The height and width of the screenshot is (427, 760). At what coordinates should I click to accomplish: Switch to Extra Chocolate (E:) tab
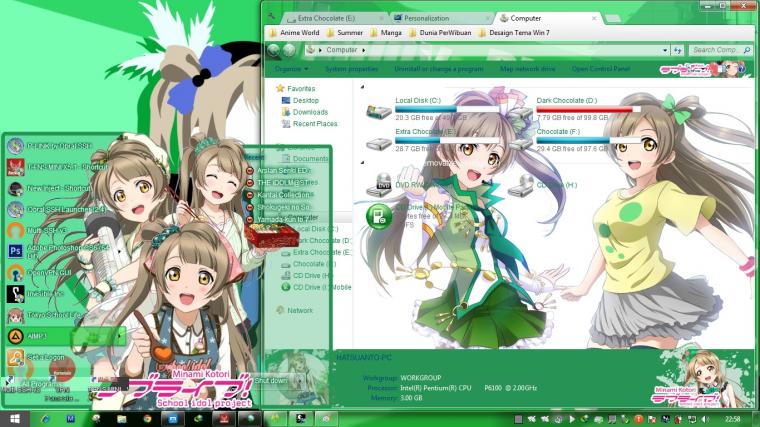334,18
